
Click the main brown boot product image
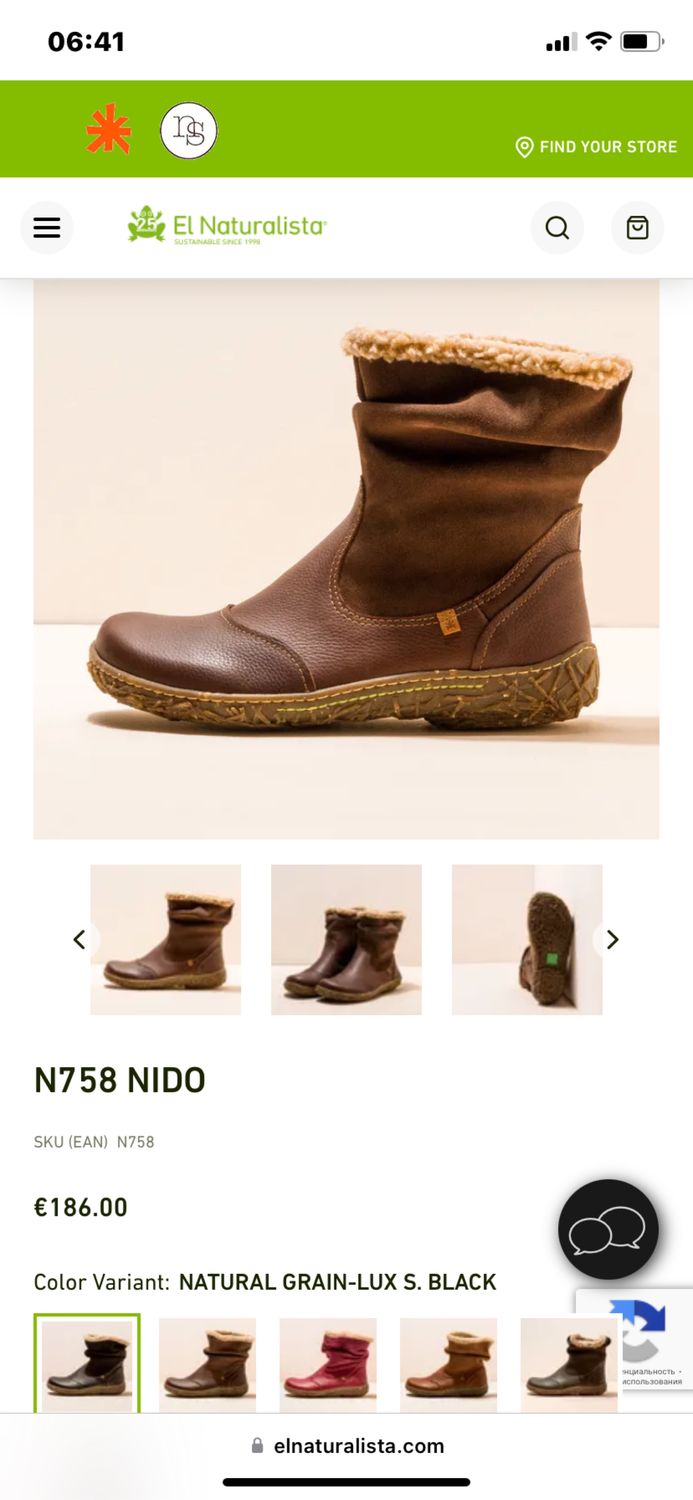346,559
